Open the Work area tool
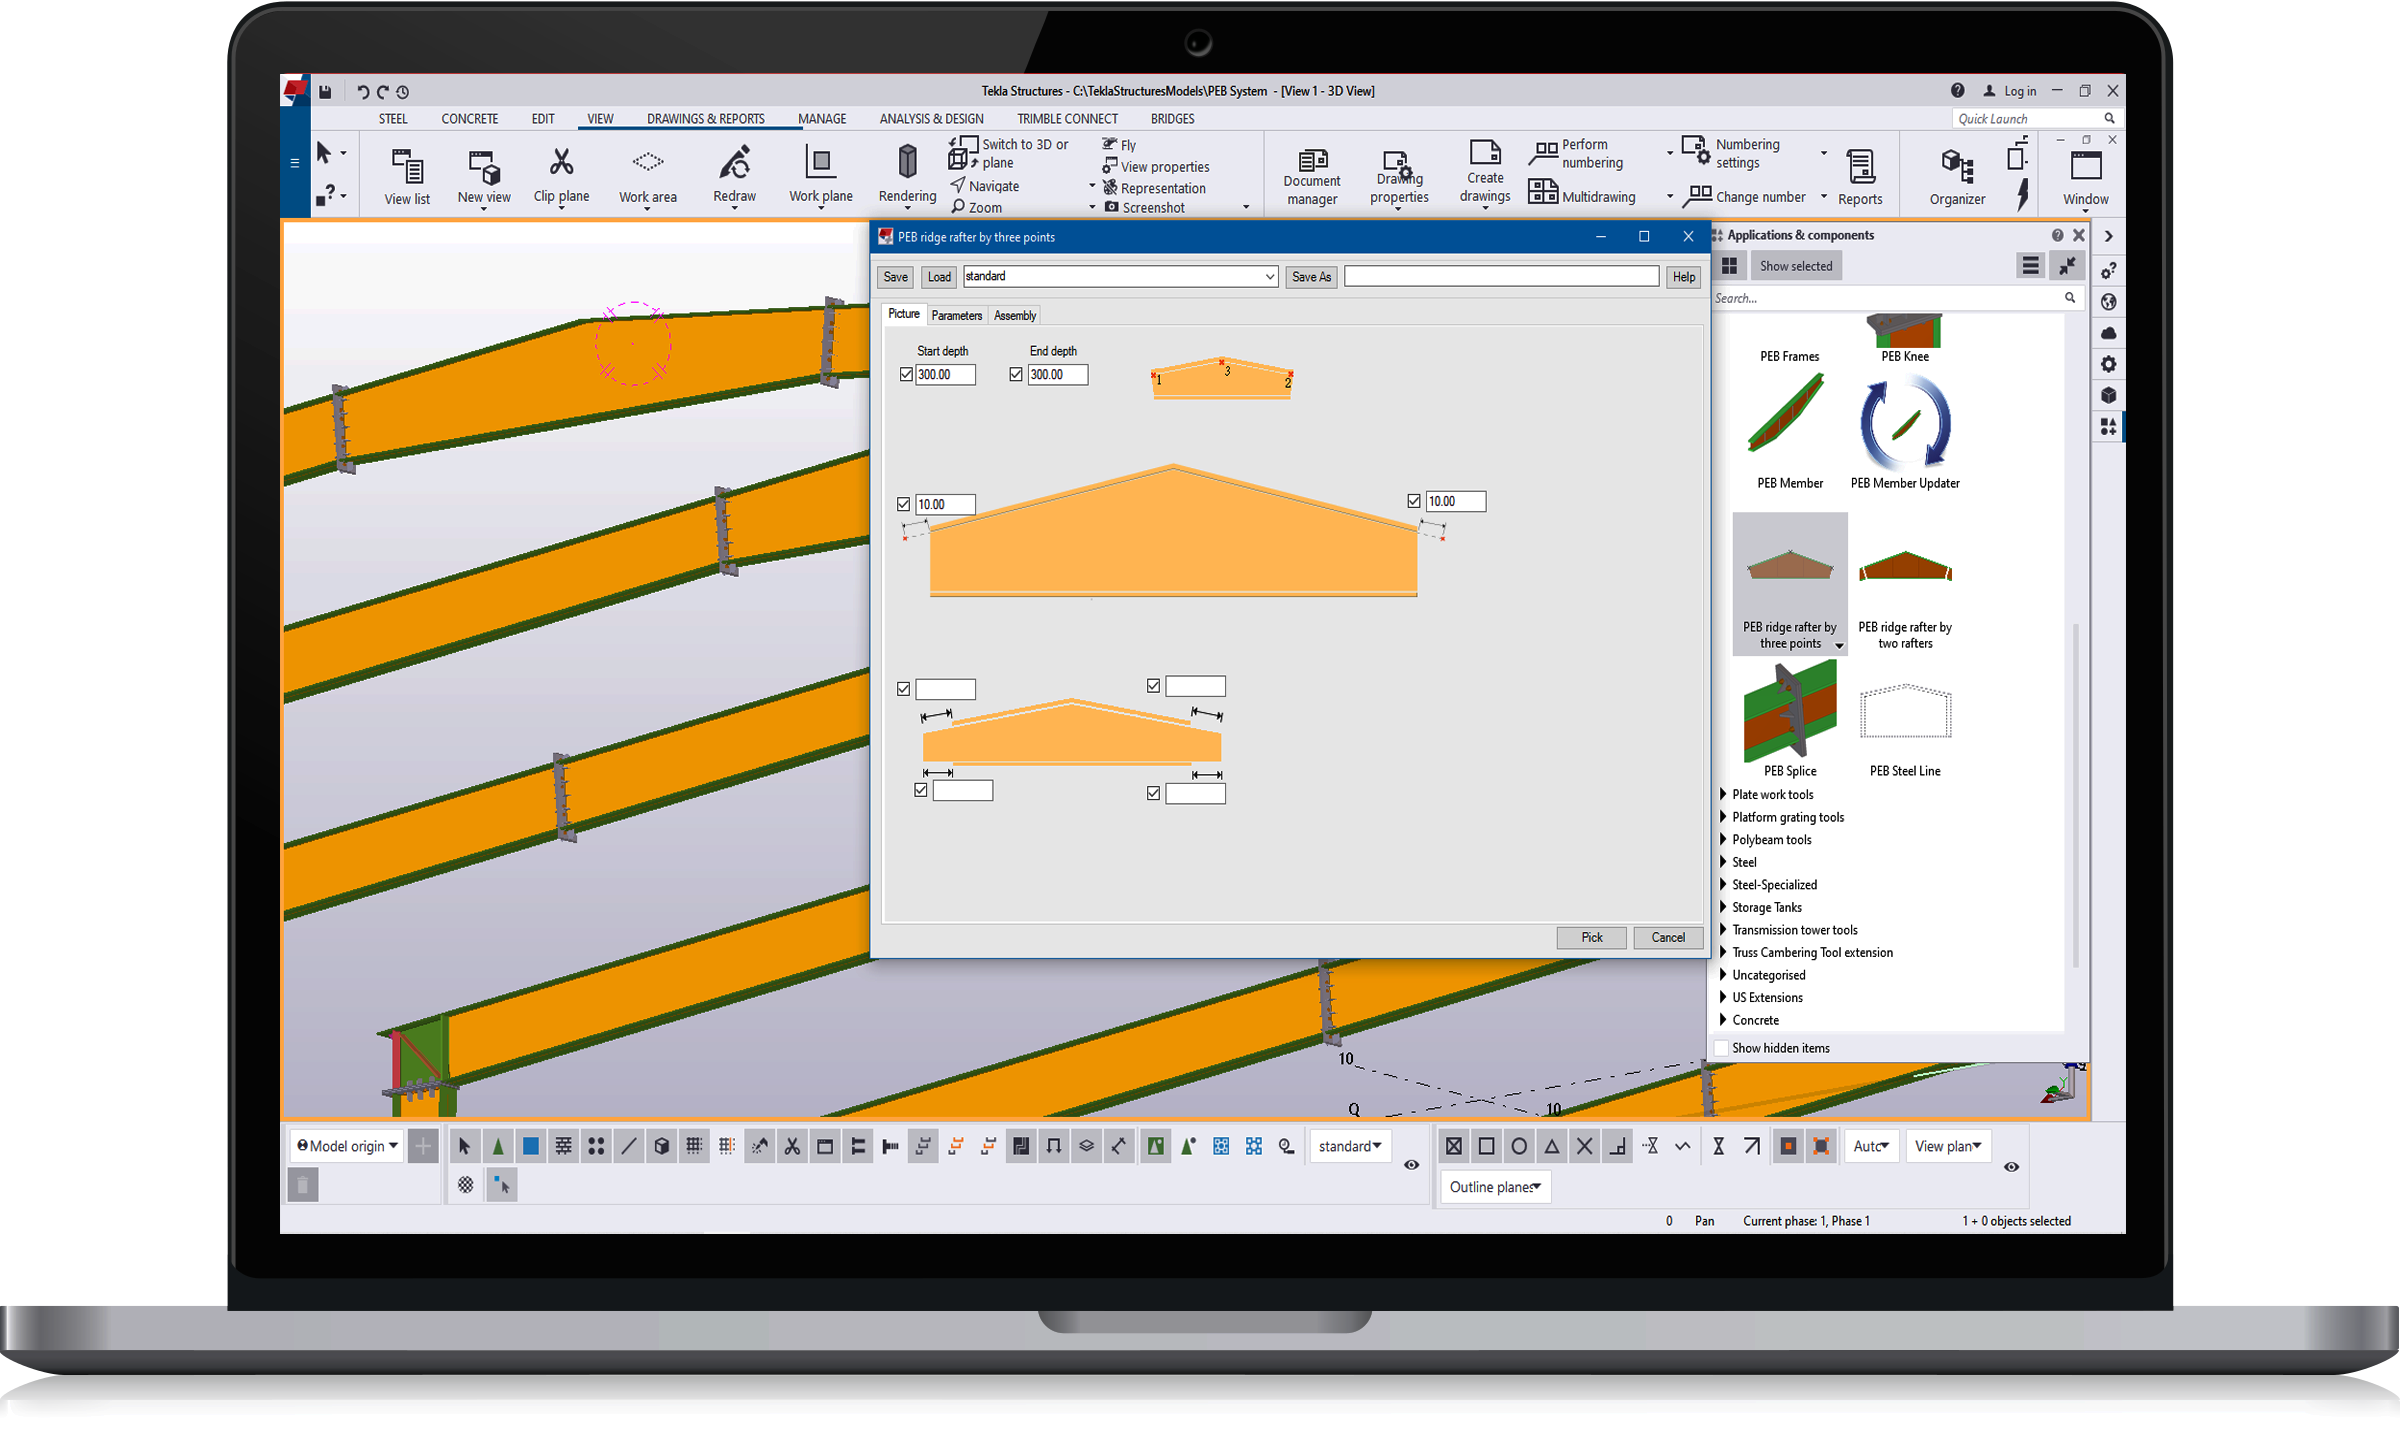The width and height of the screenshot is (2400, 1444). 647,176
